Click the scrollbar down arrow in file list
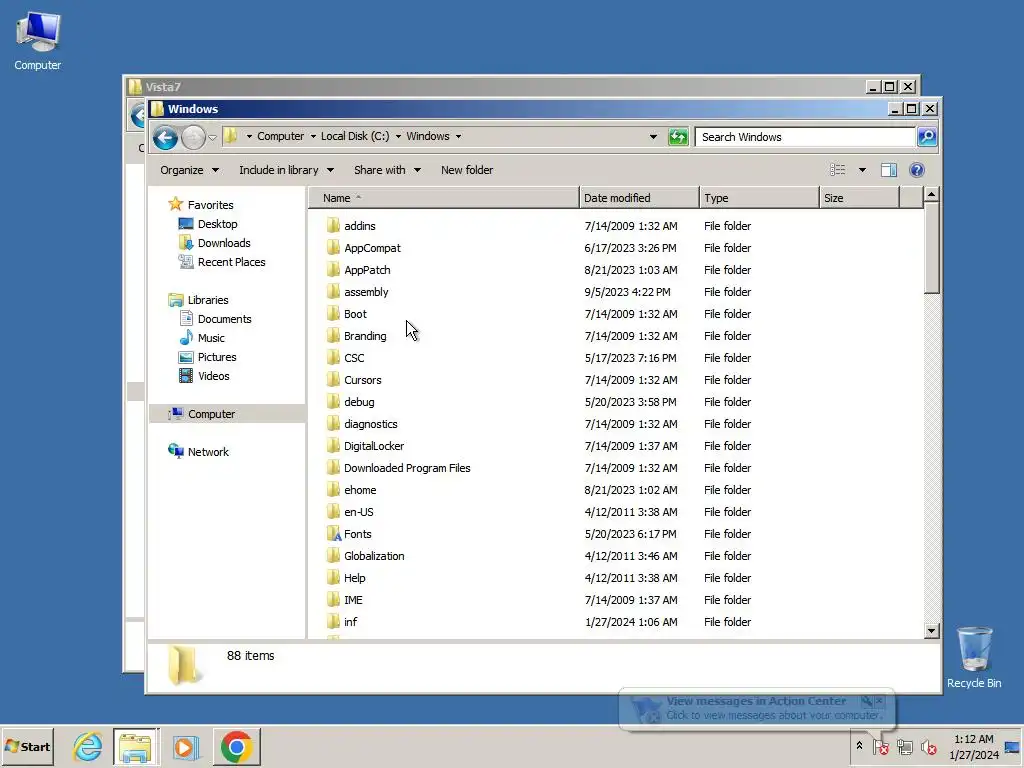Viewport: 1024px width, 768px height. point(932,631)
